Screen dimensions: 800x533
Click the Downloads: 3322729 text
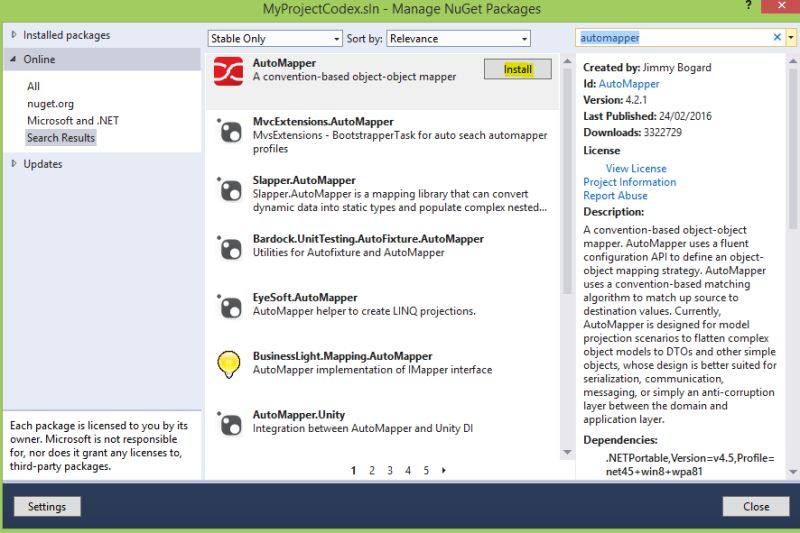point(632,133)
